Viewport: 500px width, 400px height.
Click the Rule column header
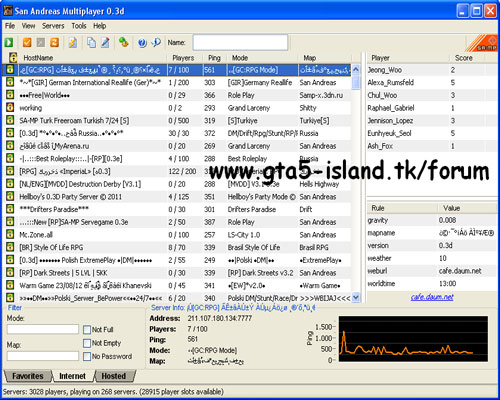coord(402,208)
